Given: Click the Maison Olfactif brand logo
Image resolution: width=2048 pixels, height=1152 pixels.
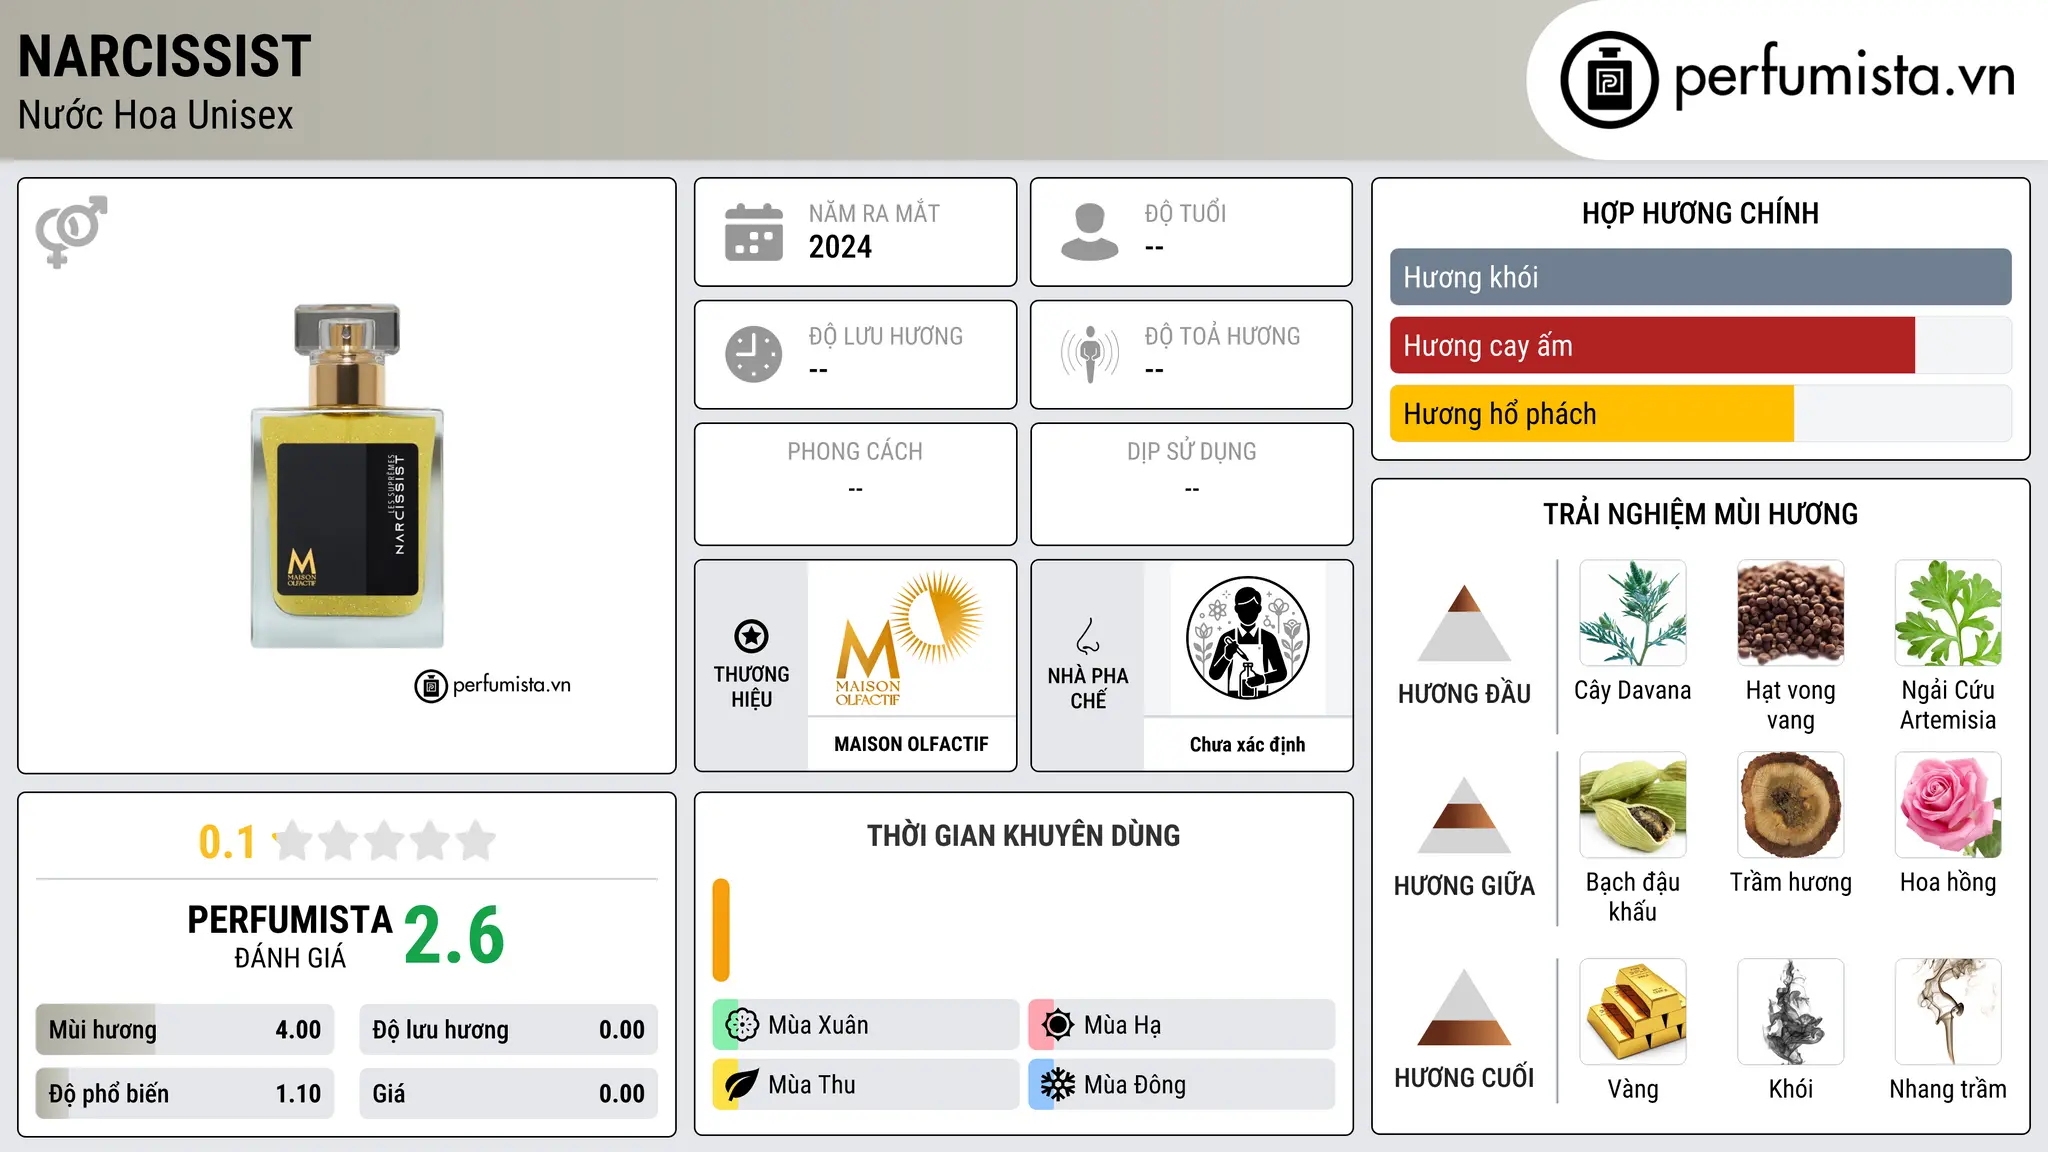Looking at the screenshot, I should coord(910,638).
